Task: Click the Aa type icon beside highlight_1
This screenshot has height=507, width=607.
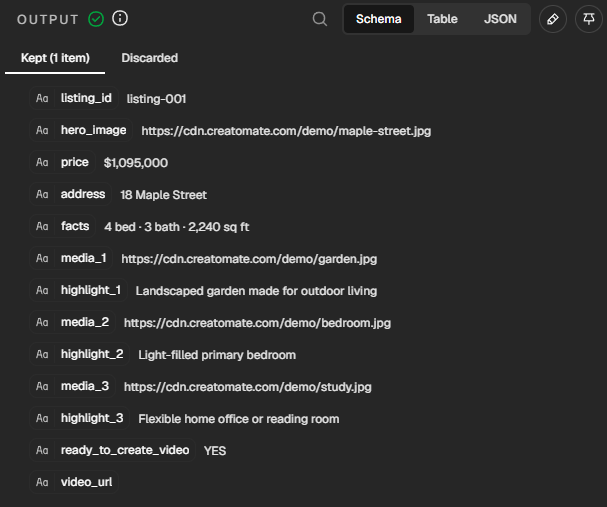Action: click(42, 290)
